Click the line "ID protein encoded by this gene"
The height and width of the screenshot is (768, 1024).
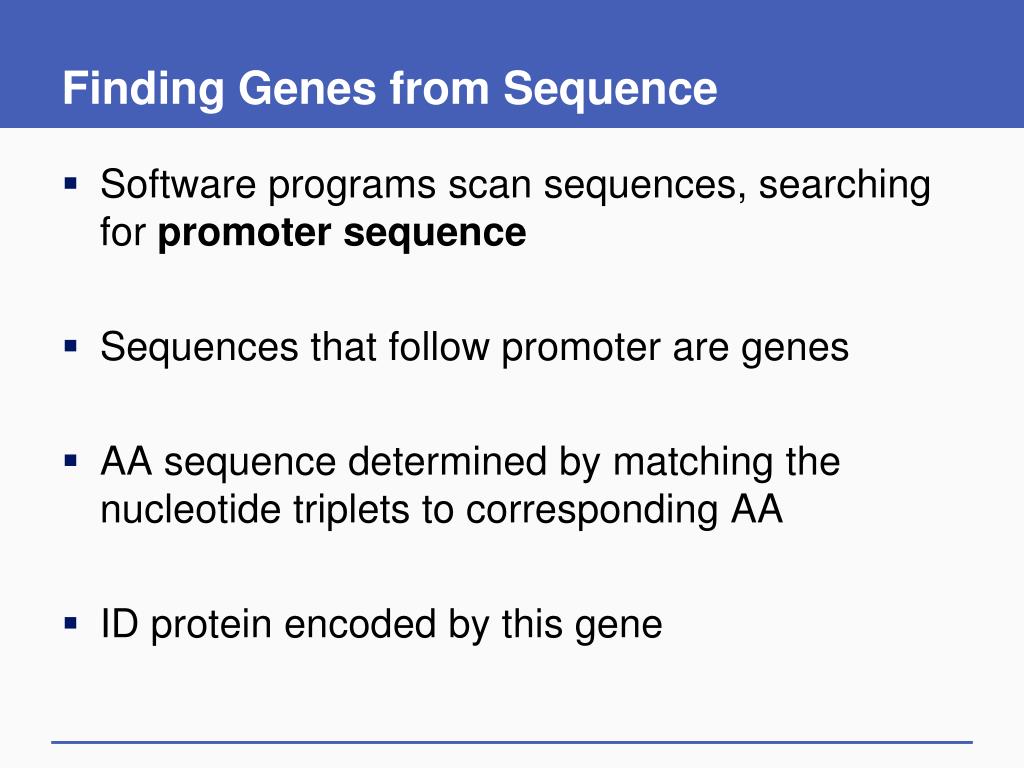(x=381, y=625)
